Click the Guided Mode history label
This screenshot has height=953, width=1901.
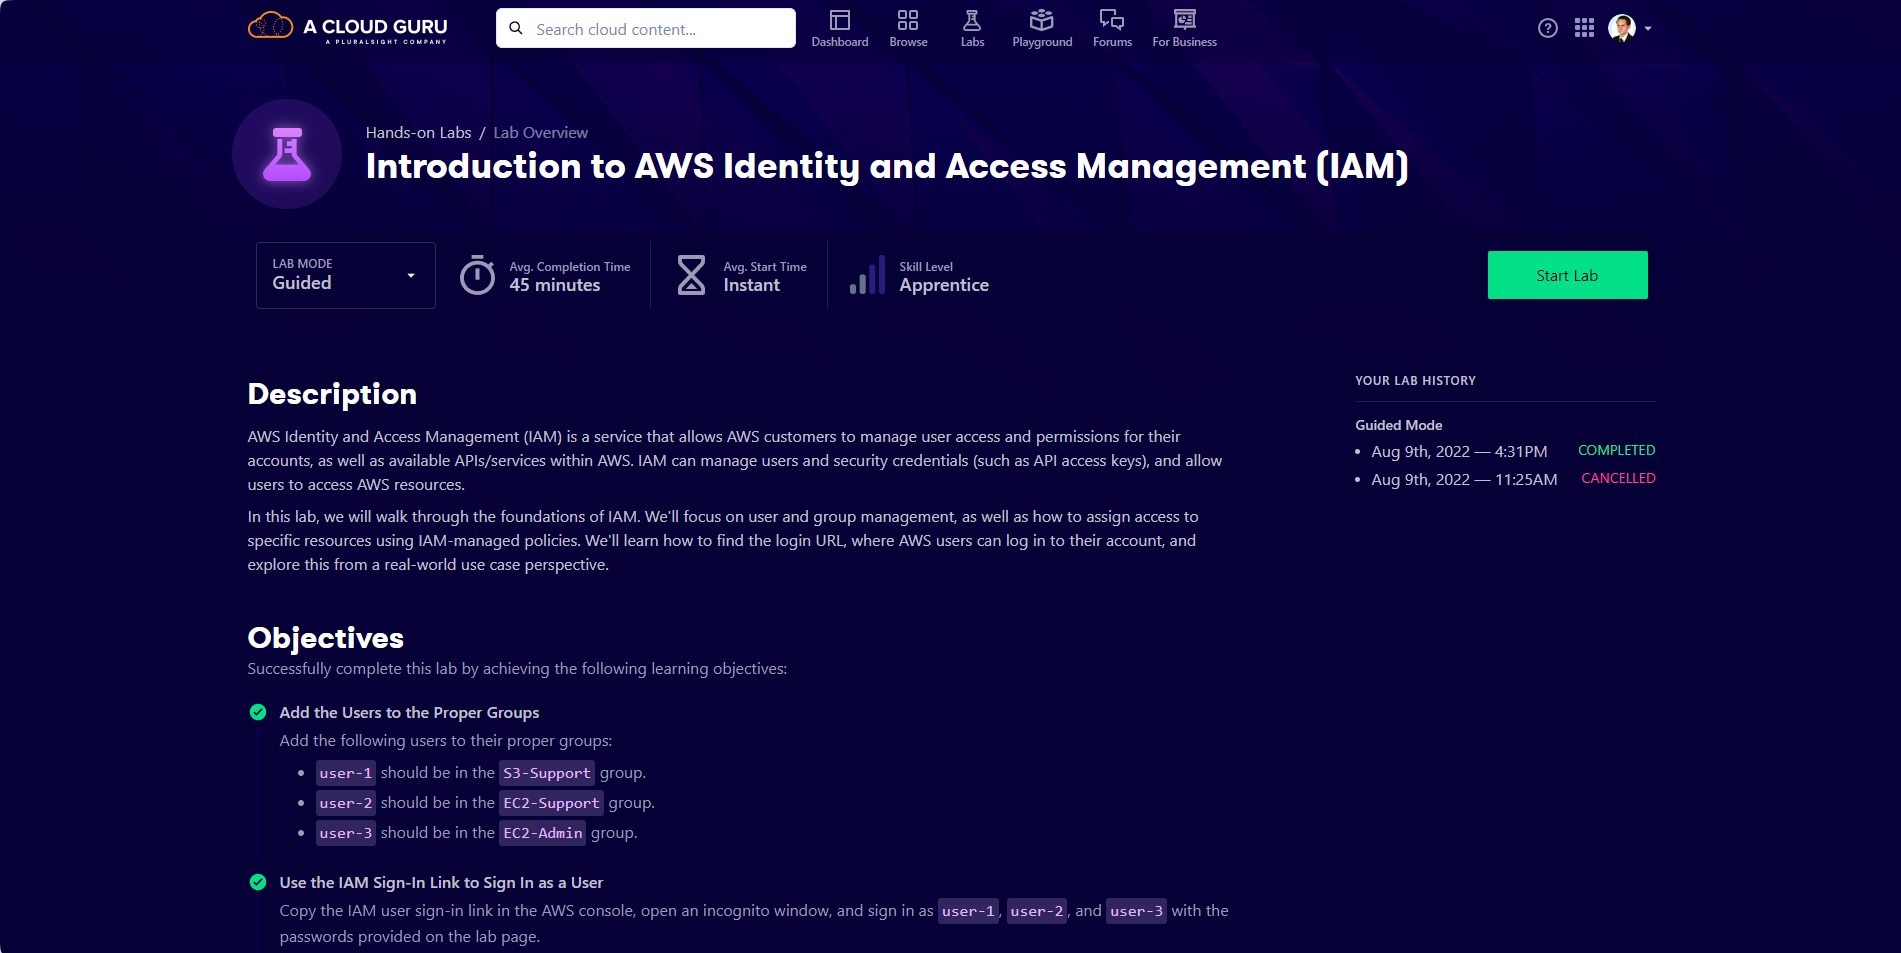click(x=1398, y=425)
